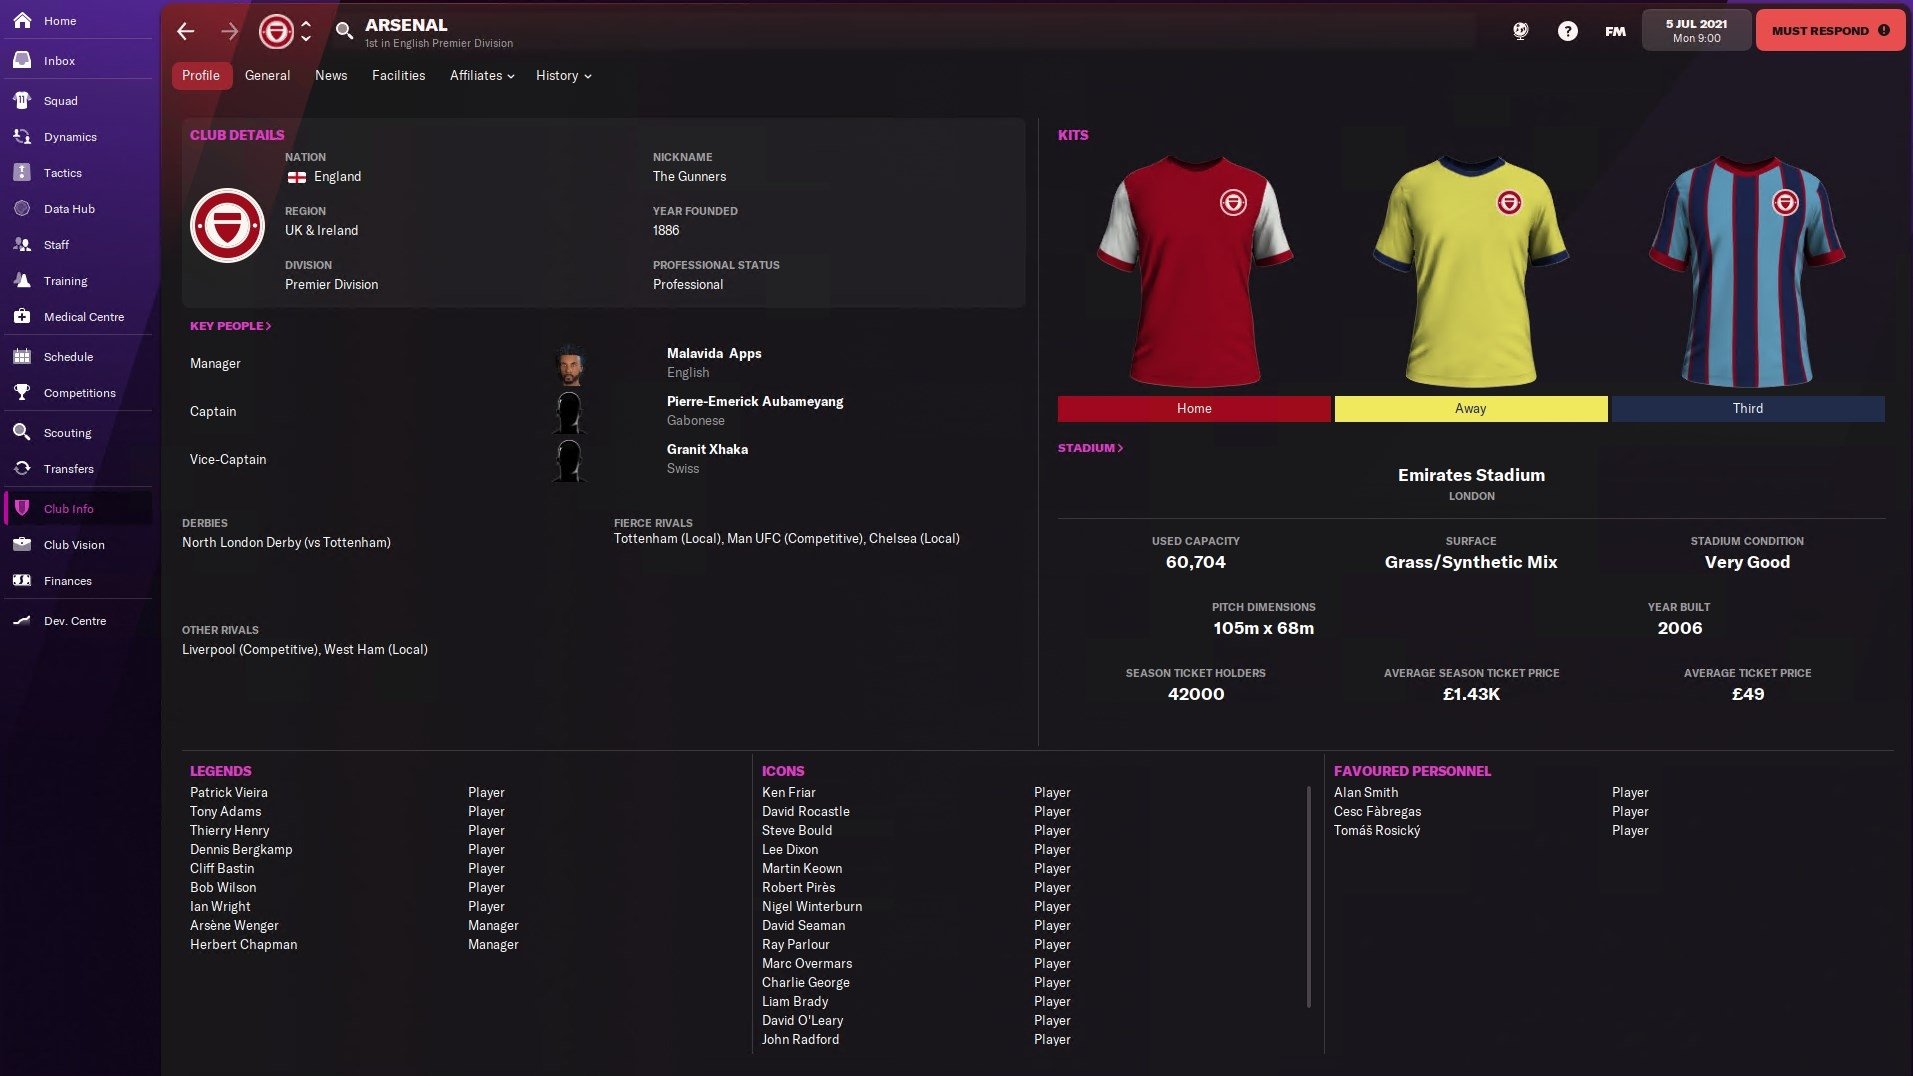Screen dimensions: 1913x1076
Task: Switch to the News tab
Action: (331, 75)
